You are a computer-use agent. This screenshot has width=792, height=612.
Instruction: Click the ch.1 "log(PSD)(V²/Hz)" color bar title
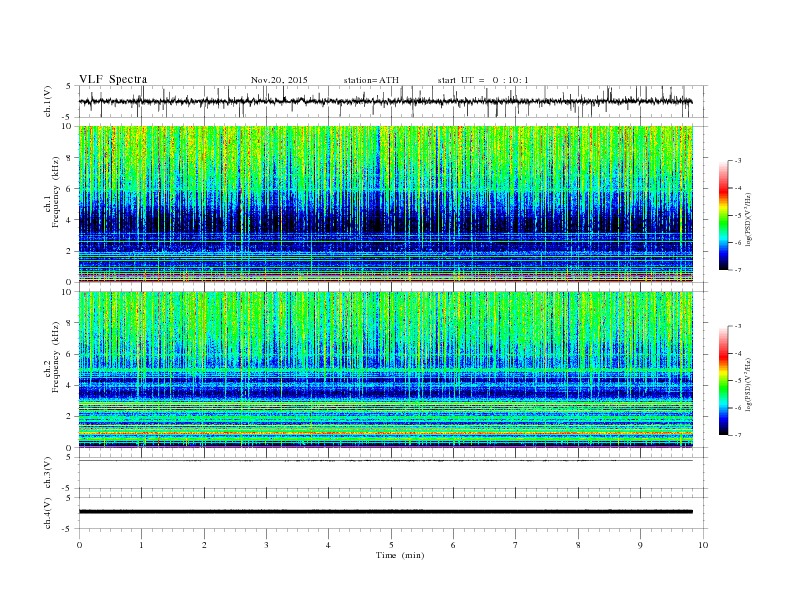[749, 219]
